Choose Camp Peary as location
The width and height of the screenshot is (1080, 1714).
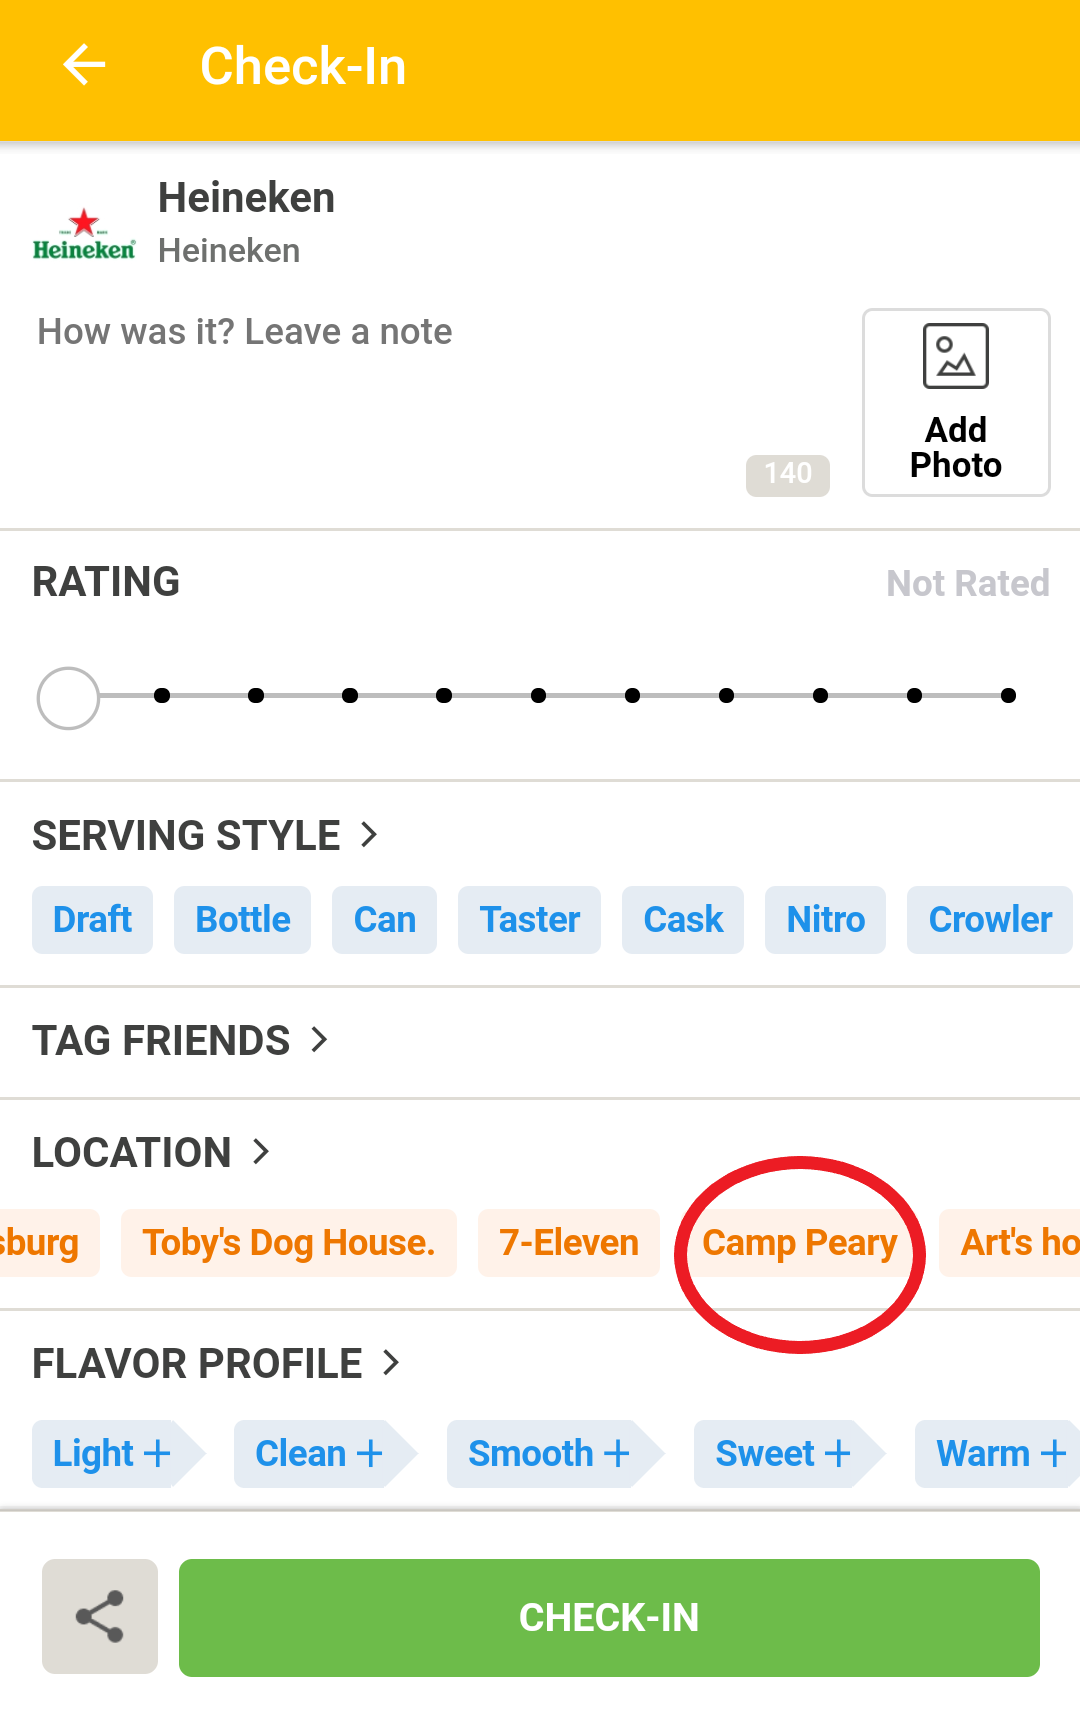coord(800,1243)
